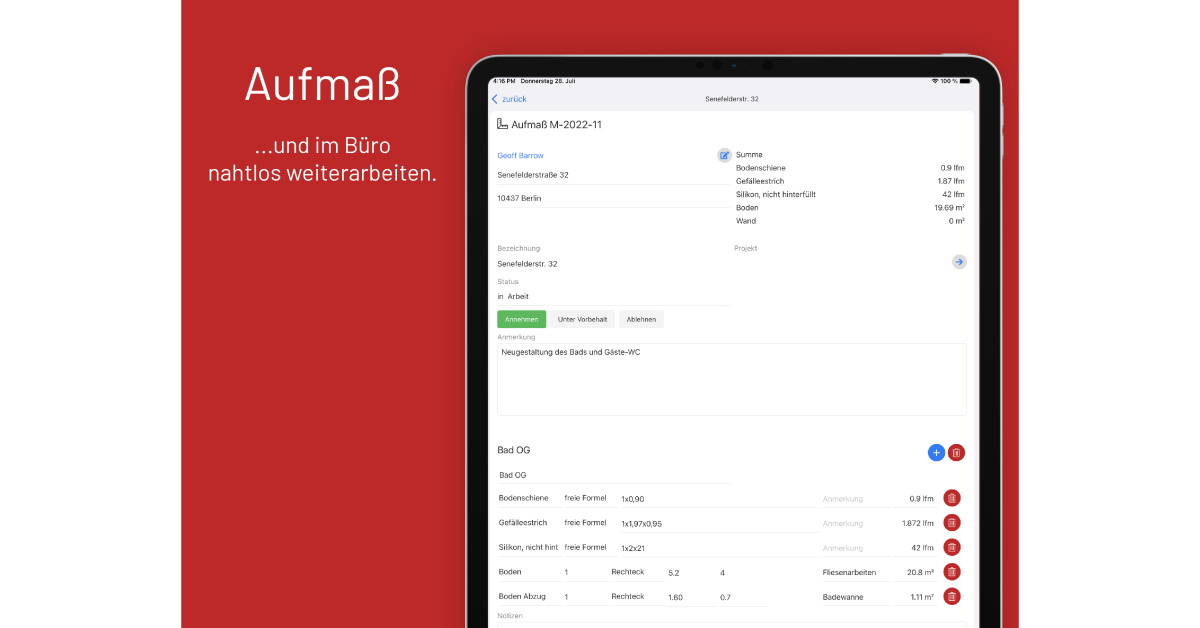
Task: Delete the Boden Abzug row
Action: click(952, 597)
